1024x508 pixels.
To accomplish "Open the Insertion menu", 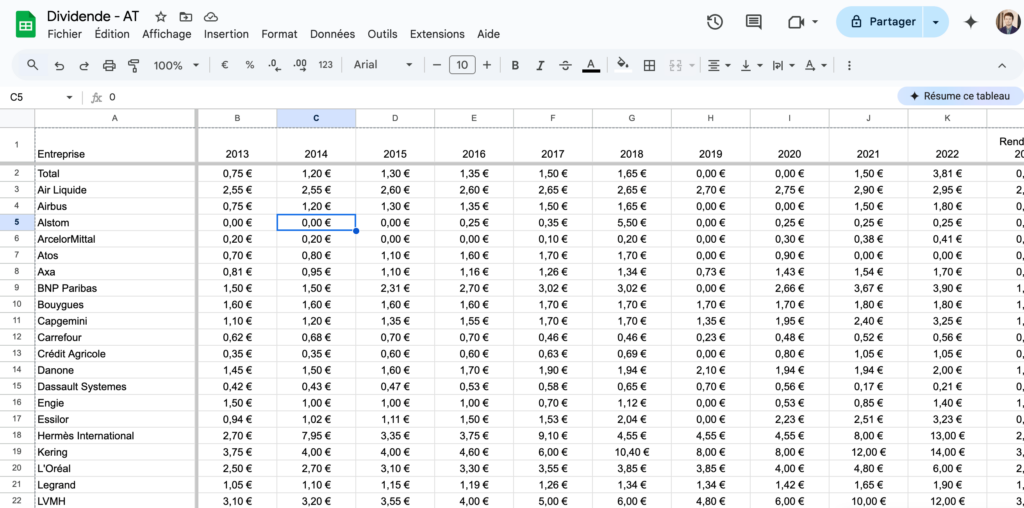I will click(x=226, y=34).
